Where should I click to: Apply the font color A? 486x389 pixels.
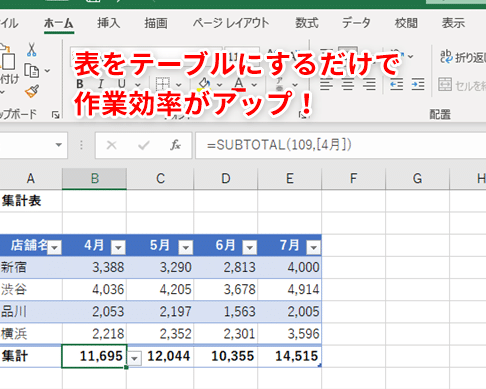pos(239,84)
